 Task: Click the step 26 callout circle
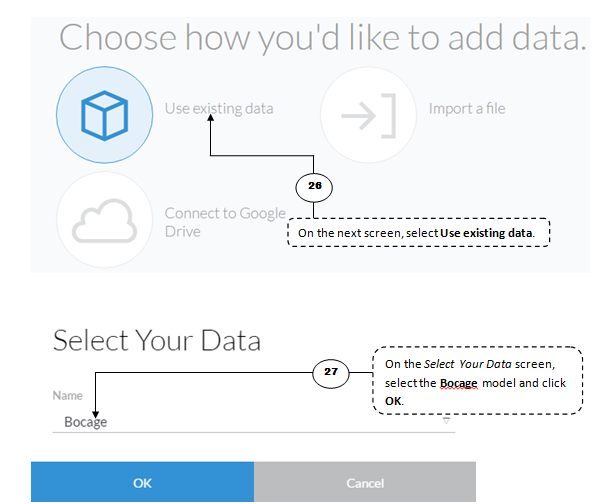point(314,187)
